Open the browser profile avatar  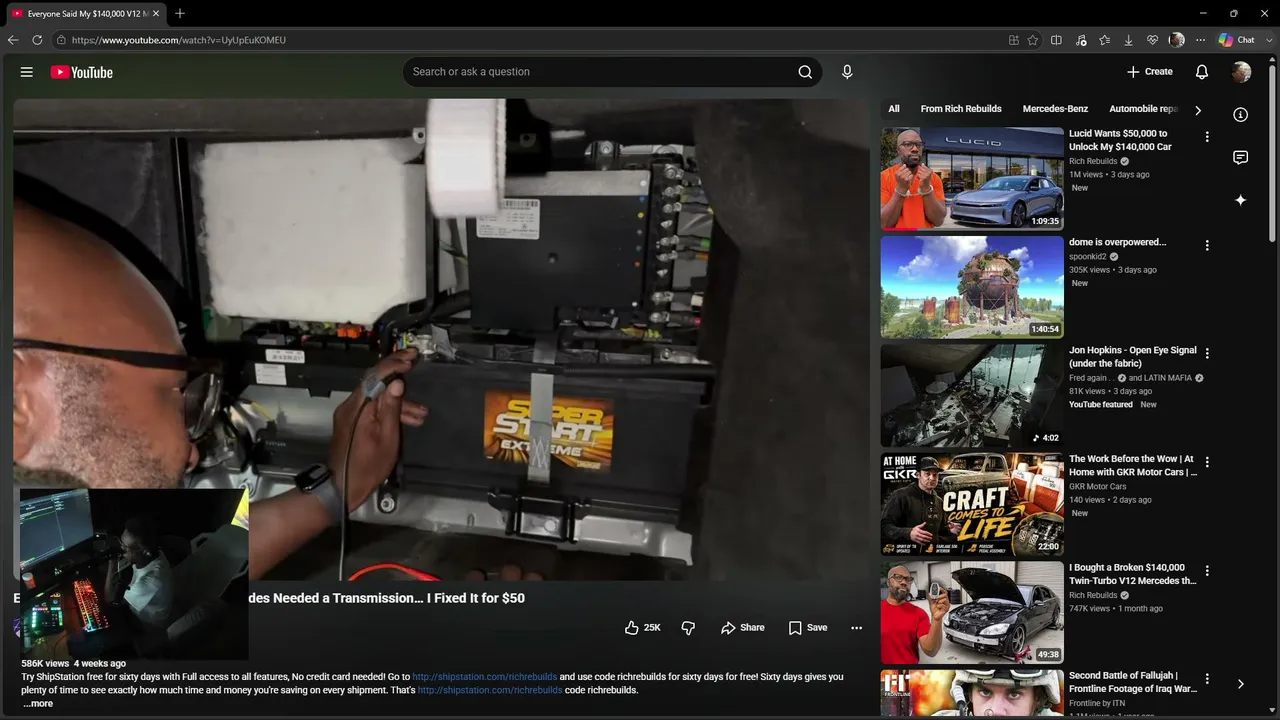point(1177,40)
